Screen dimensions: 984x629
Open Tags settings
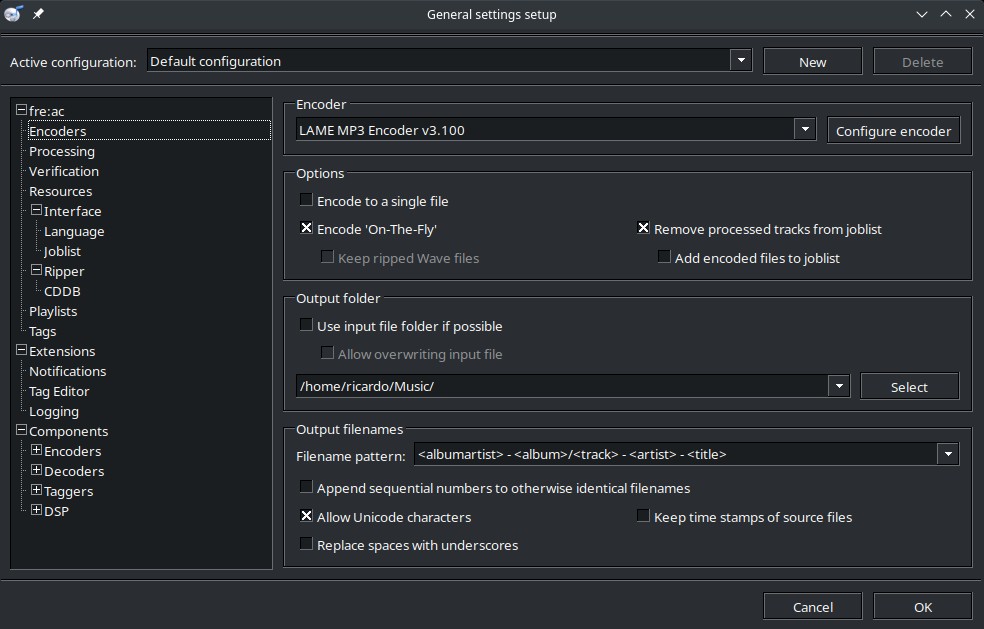tap(42, 331)
